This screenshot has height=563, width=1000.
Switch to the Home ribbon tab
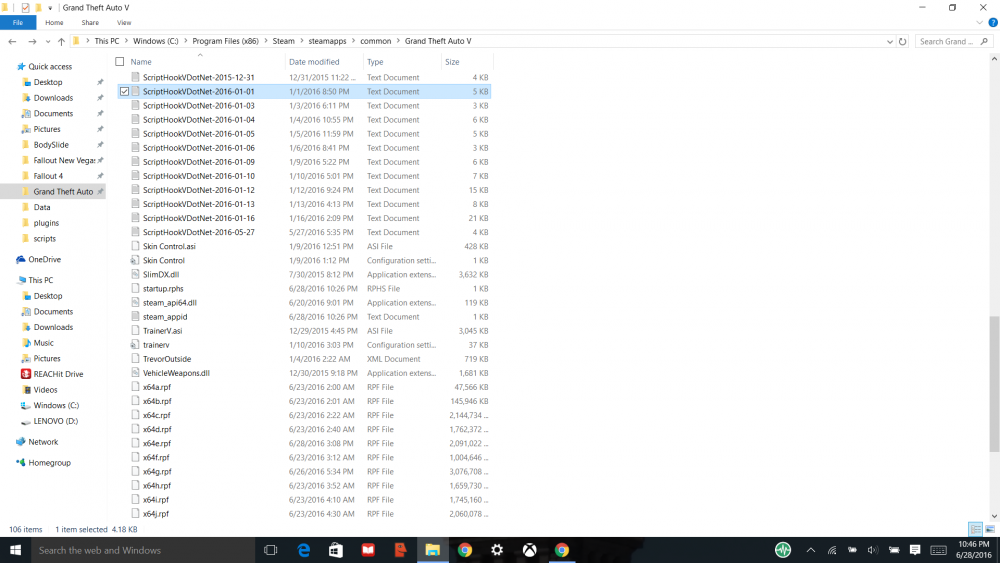coord(54,22)
